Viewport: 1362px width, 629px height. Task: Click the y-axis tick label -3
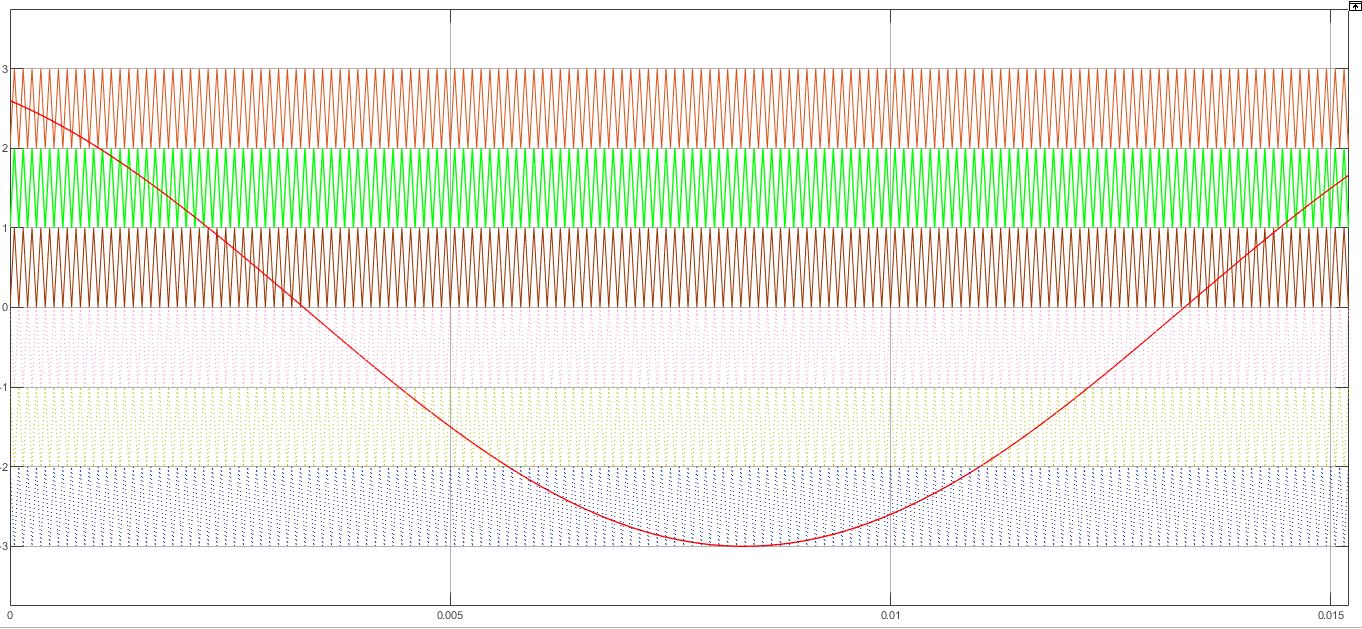[x=5, y=546]
